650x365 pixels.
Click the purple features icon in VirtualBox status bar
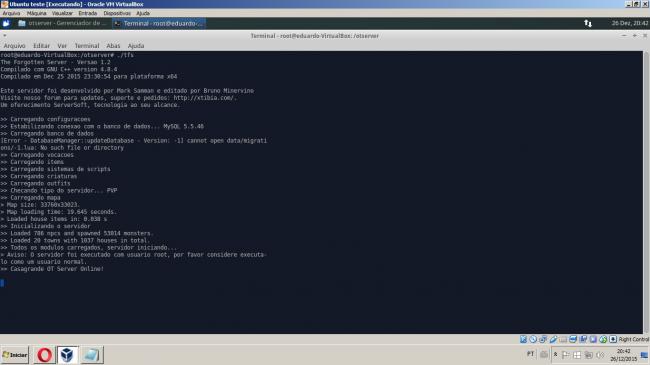[x=593, y=339]
